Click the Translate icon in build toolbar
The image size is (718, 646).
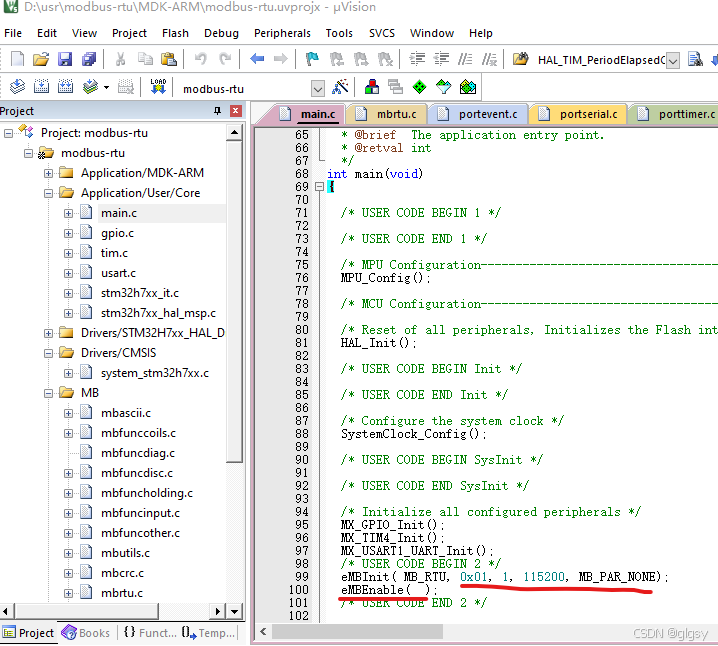[x=17, y=87]
